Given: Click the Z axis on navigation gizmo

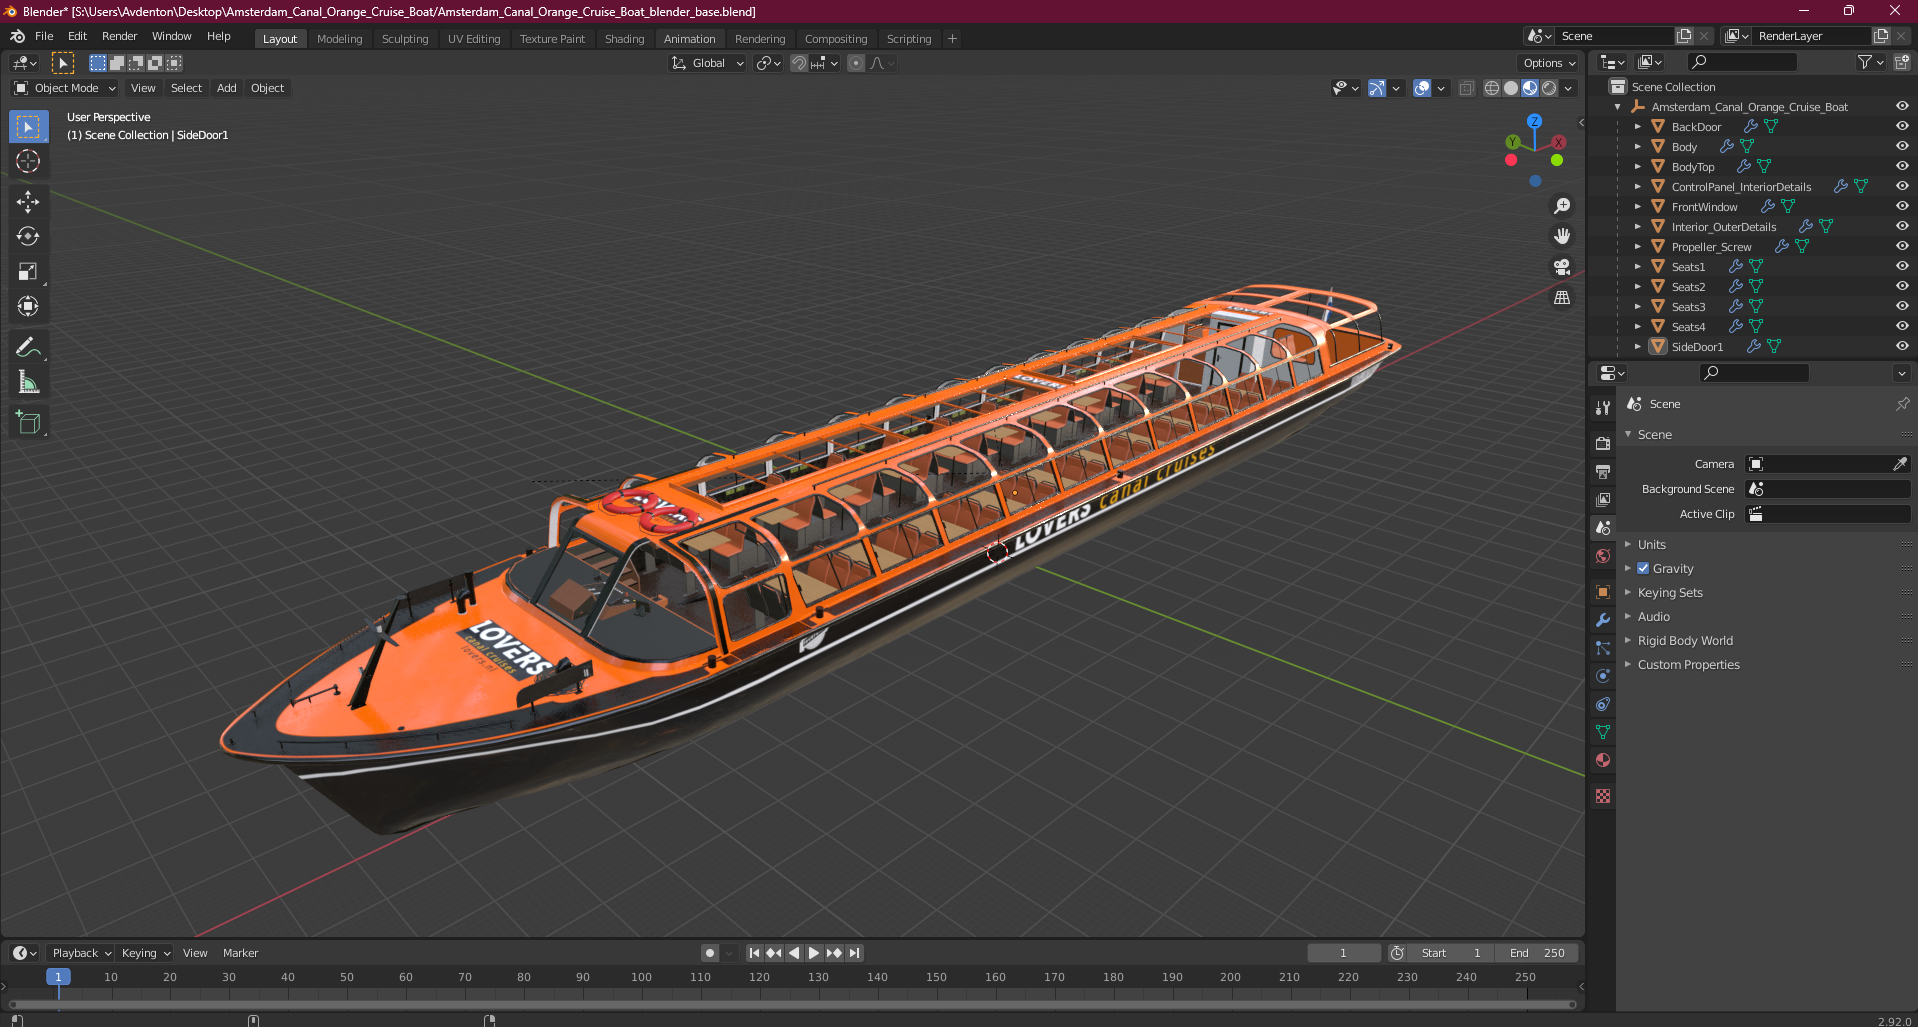Looking at the screenshot, I should [1534, 121].
